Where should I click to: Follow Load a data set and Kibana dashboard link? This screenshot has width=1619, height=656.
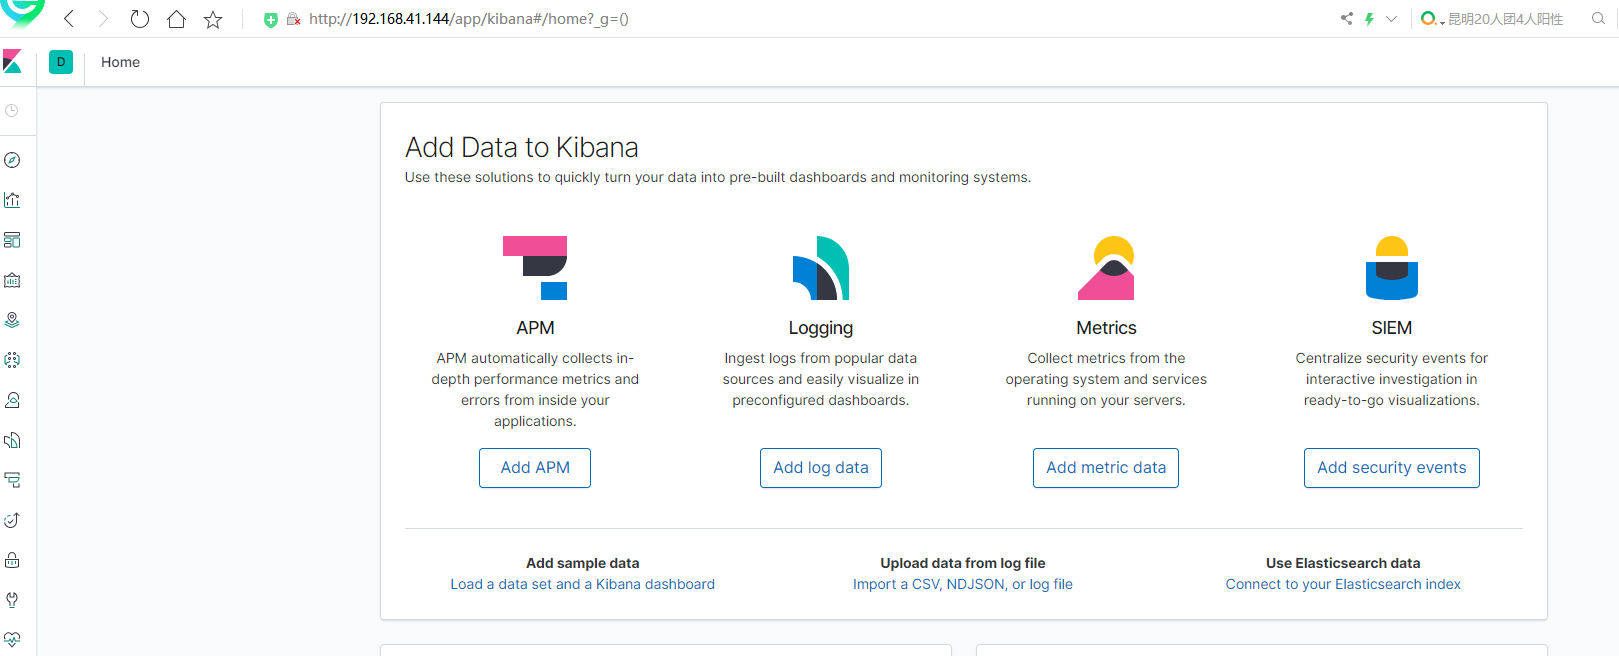[x=582, y=584]
